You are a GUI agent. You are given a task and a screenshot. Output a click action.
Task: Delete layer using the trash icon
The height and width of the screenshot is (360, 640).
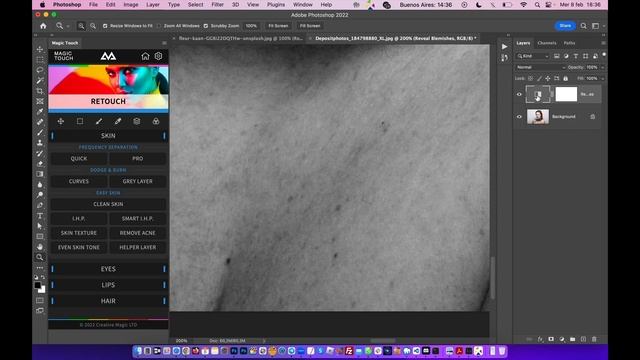594,339
